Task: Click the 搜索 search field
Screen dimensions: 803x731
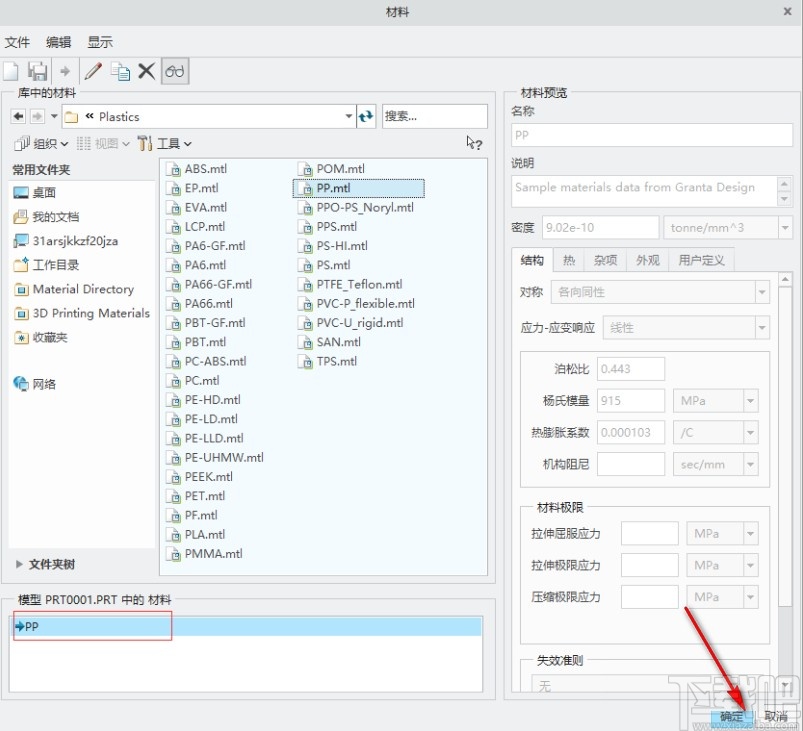Action: (434, 116)
